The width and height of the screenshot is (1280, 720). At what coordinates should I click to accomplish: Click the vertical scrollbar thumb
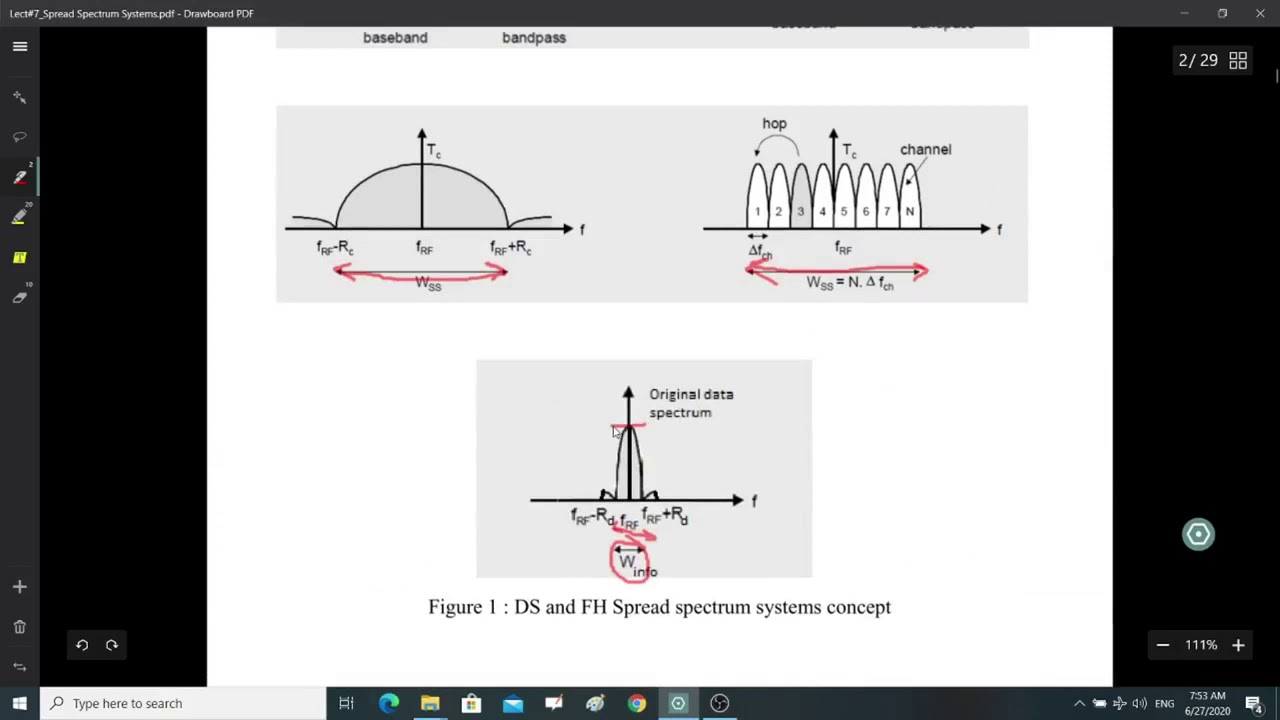coord(1275,74)
